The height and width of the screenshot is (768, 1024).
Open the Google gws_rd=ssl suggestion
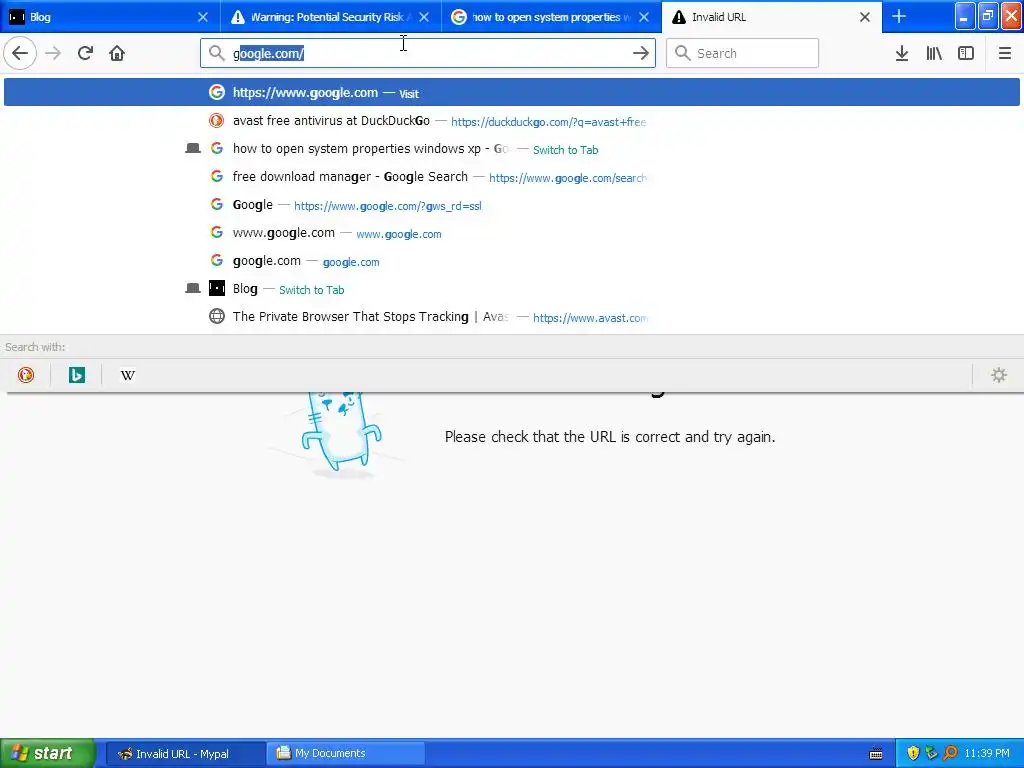511,204
